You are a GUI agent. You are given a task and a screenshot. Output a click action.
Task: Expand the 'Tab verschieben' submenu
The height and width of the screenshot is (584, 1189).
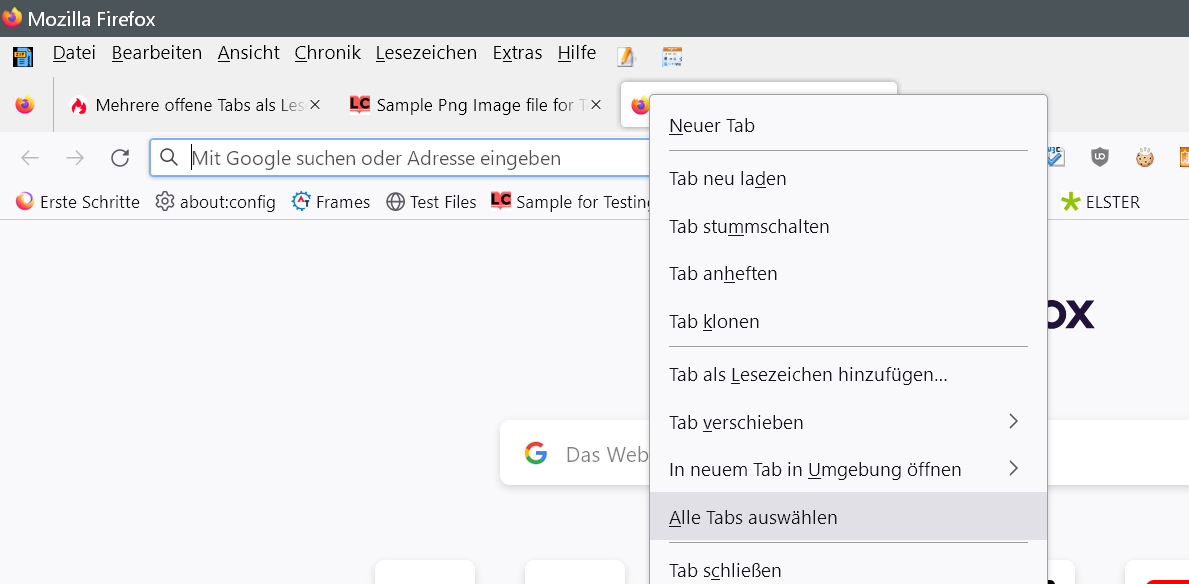pyautogui.click(x=1013, y=422)
